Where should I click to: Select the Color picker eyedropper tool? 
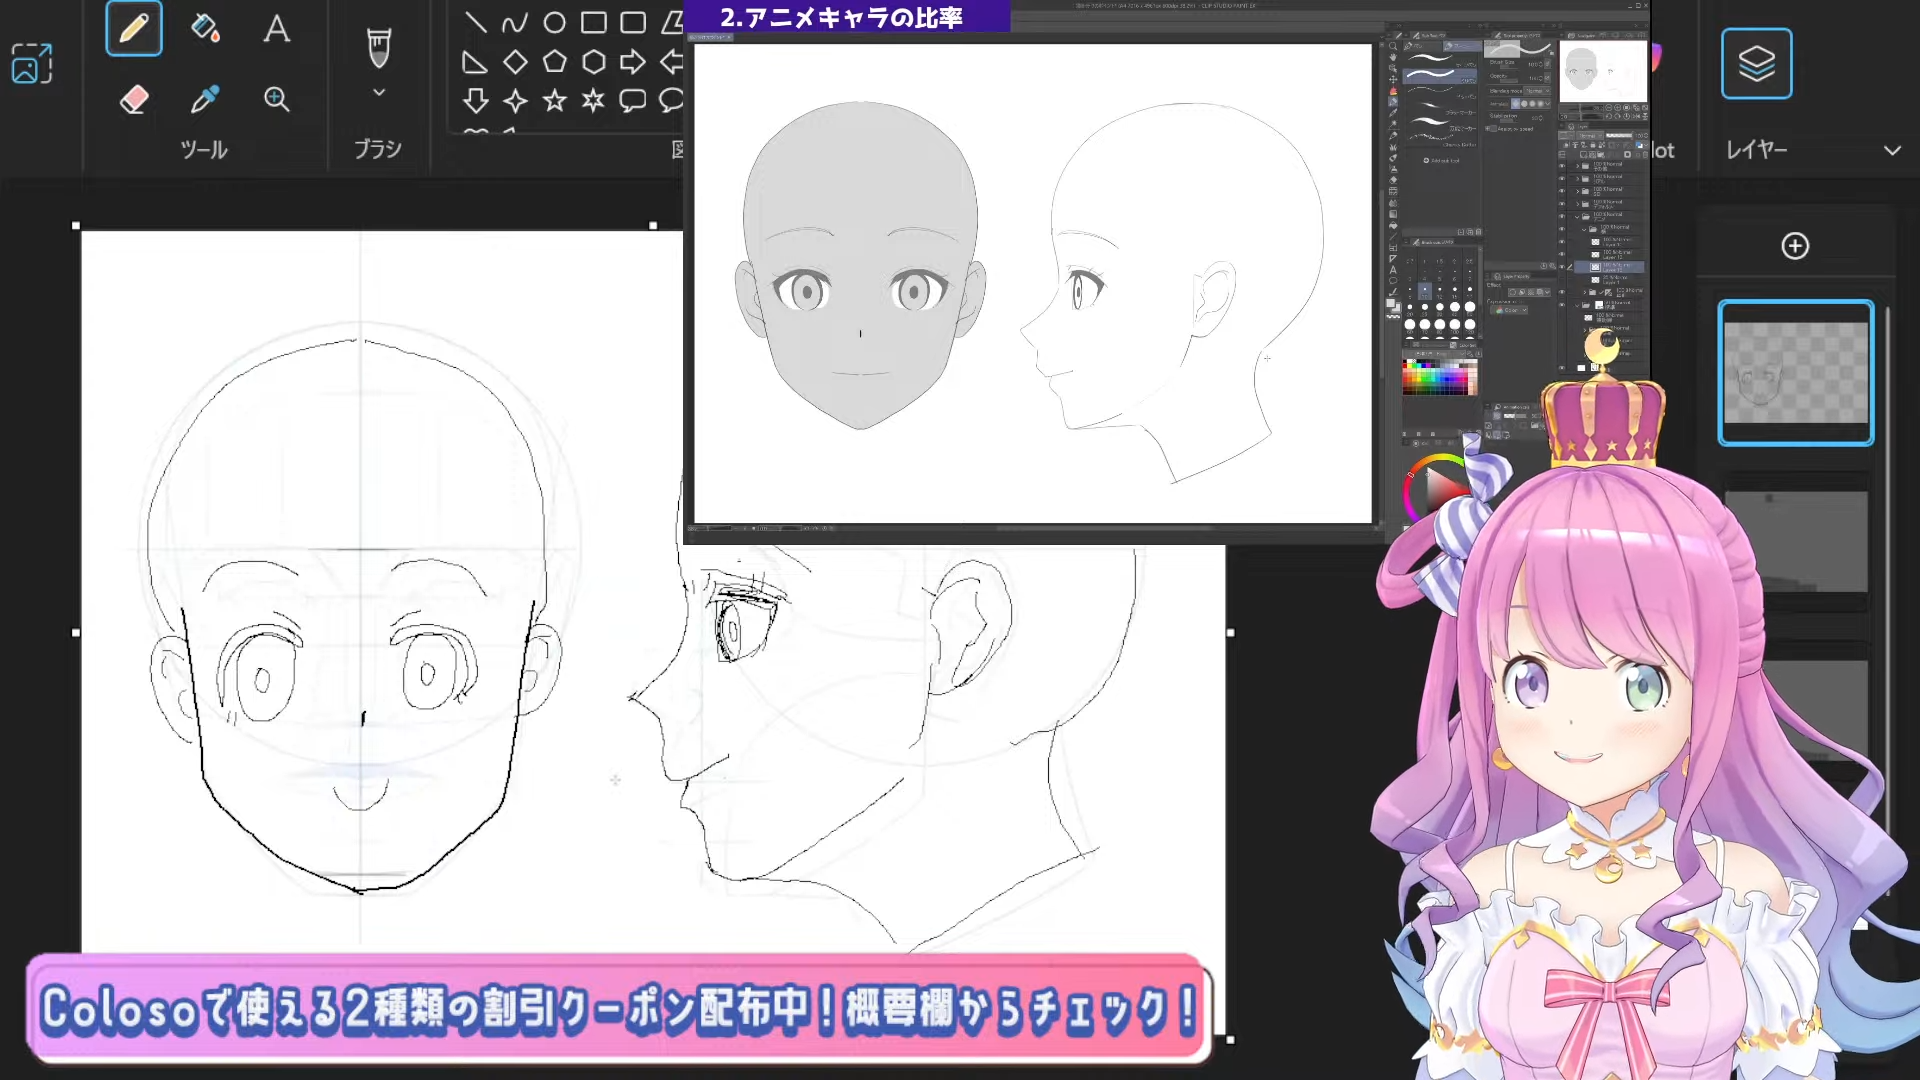pos(205,99)
